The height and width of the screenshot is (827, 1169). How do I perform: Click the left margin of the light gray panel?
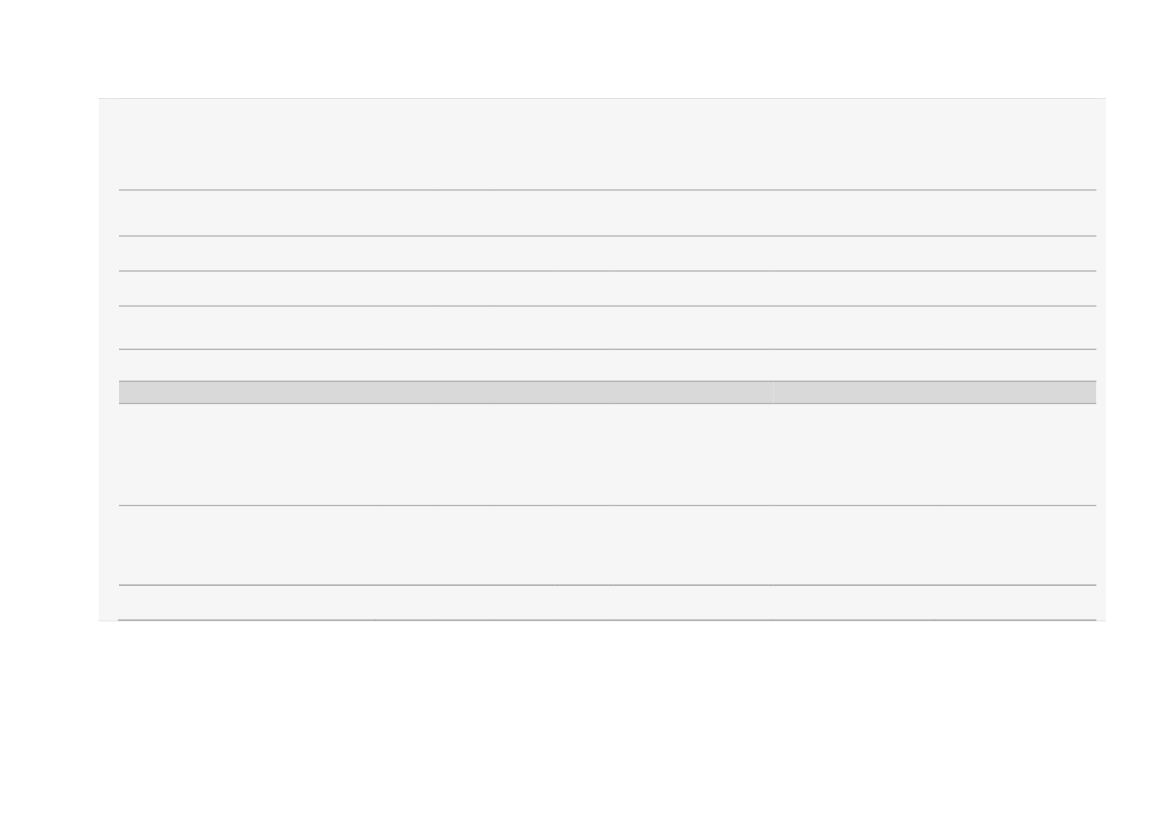click(x=108, y=359)
